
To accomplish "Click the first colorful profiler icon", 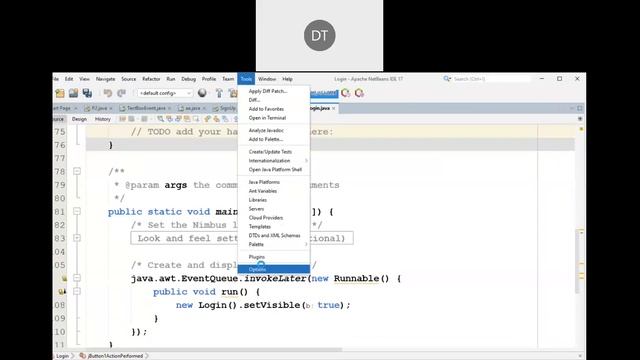I will click(x=346, y=93).
